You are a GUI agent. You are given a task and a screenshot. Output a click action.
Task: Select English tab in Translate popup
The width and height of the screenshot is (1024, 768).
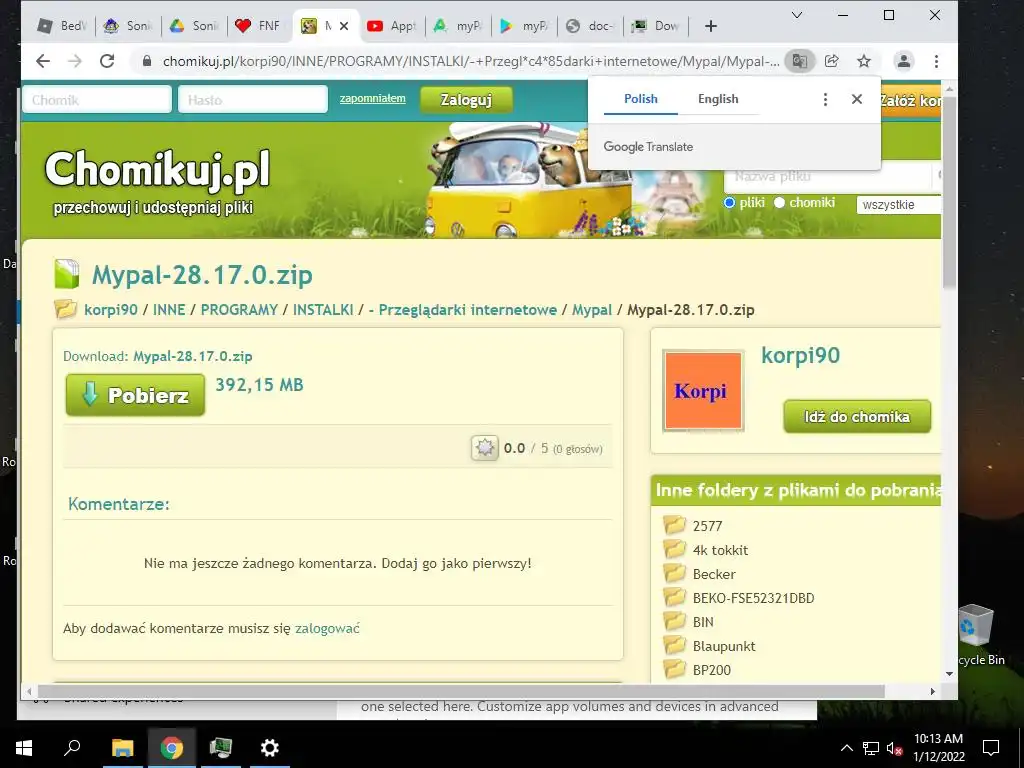718,99
